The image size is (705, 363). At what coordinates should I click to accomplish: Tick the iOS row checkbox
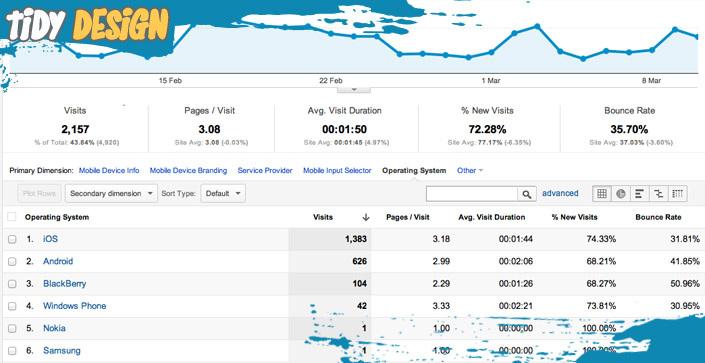coord(12,239)
